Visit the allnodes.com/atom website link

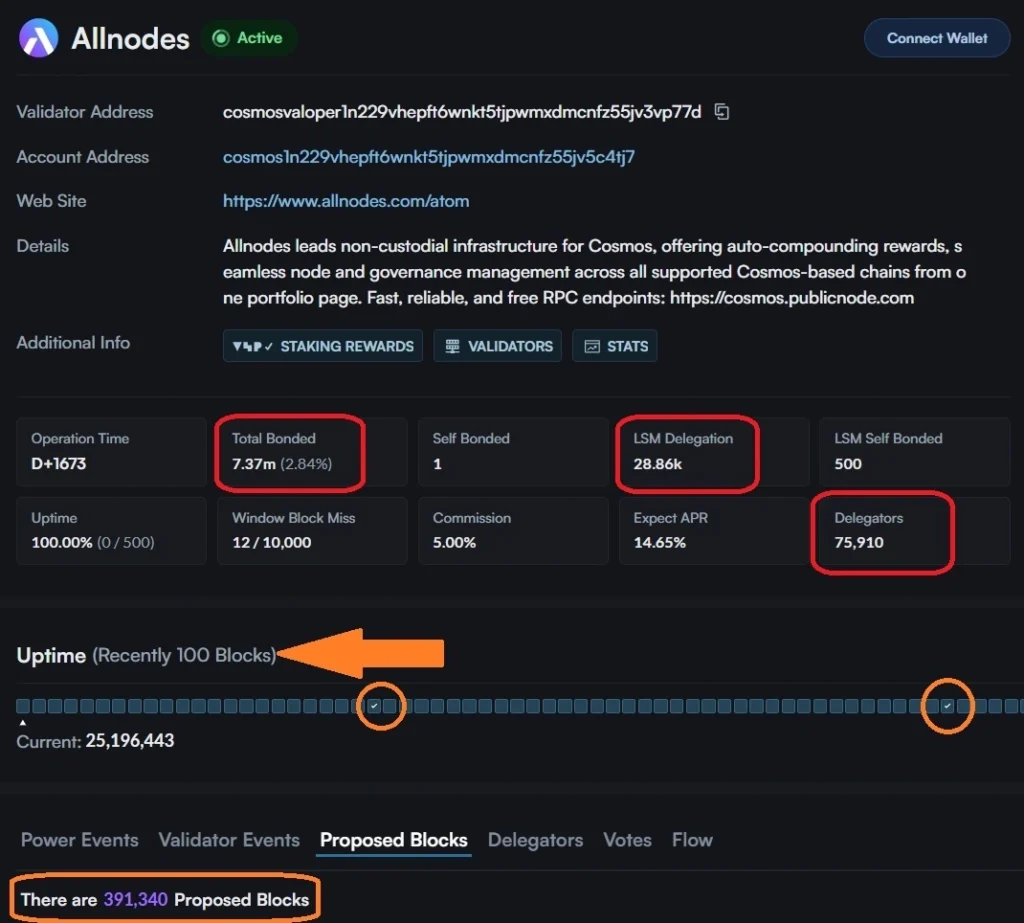[x=345, y=201]
